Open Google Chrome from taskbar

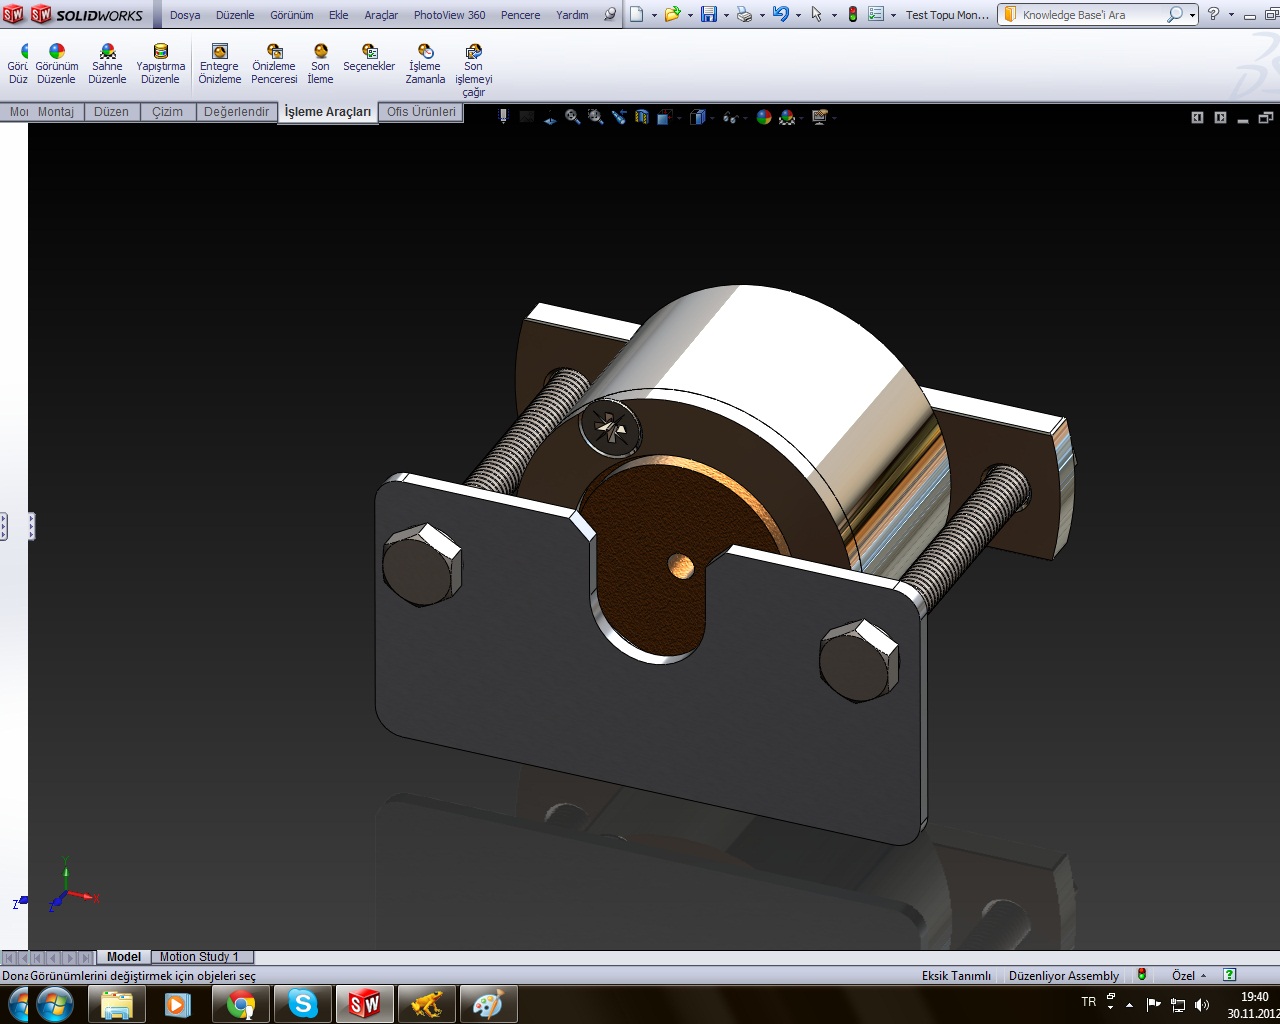(x=241, y=1004)
